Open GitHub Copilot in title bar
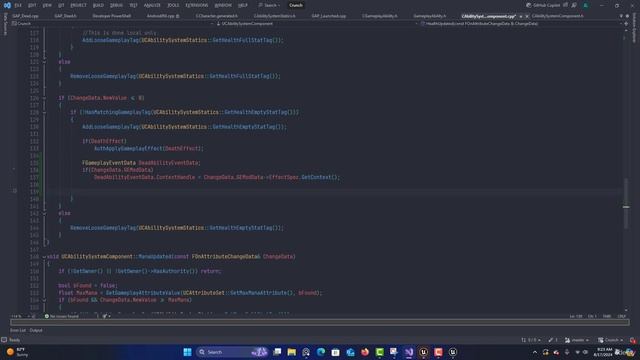 [x=543, y=5]
